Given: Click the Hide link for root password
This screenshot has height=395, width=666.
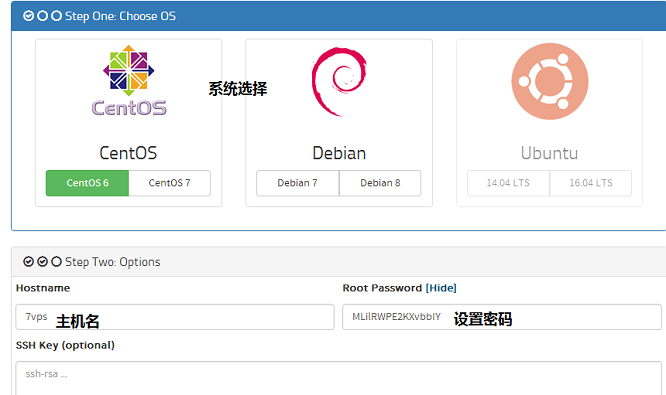Looking at the screenshot, I should pos(441,288).
